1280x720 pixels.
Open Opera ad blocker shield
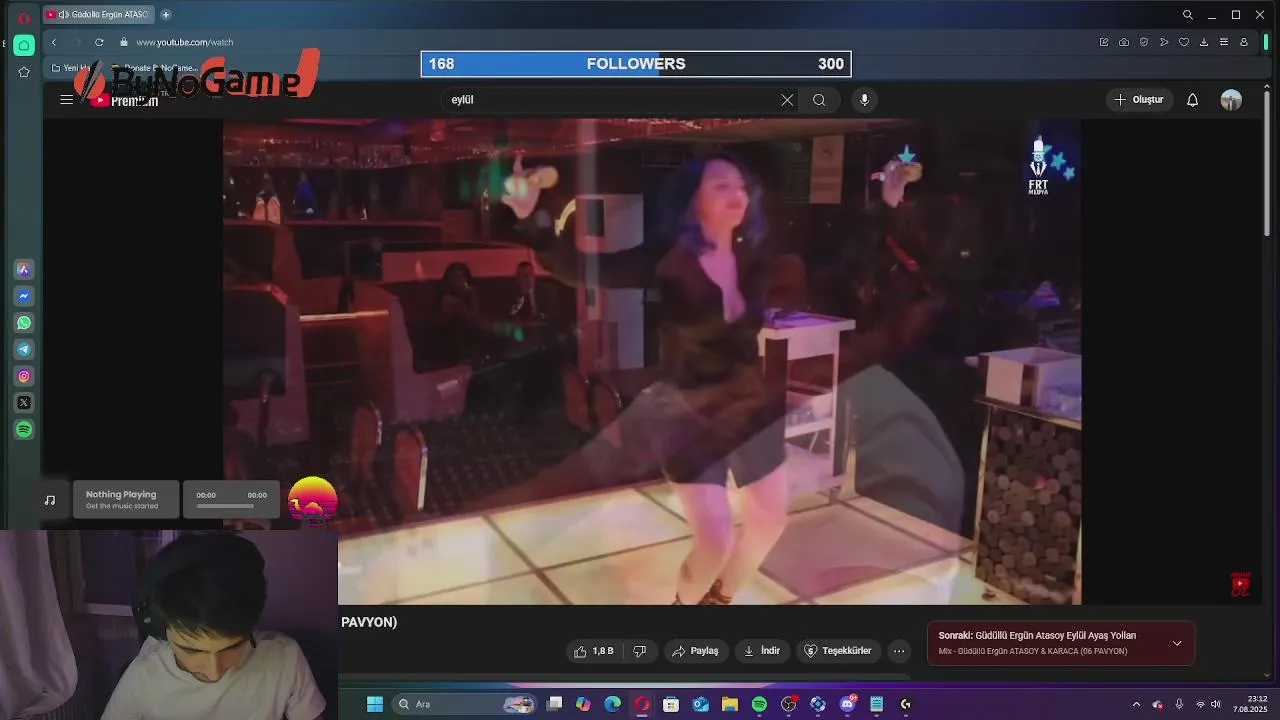point(1144,42)
